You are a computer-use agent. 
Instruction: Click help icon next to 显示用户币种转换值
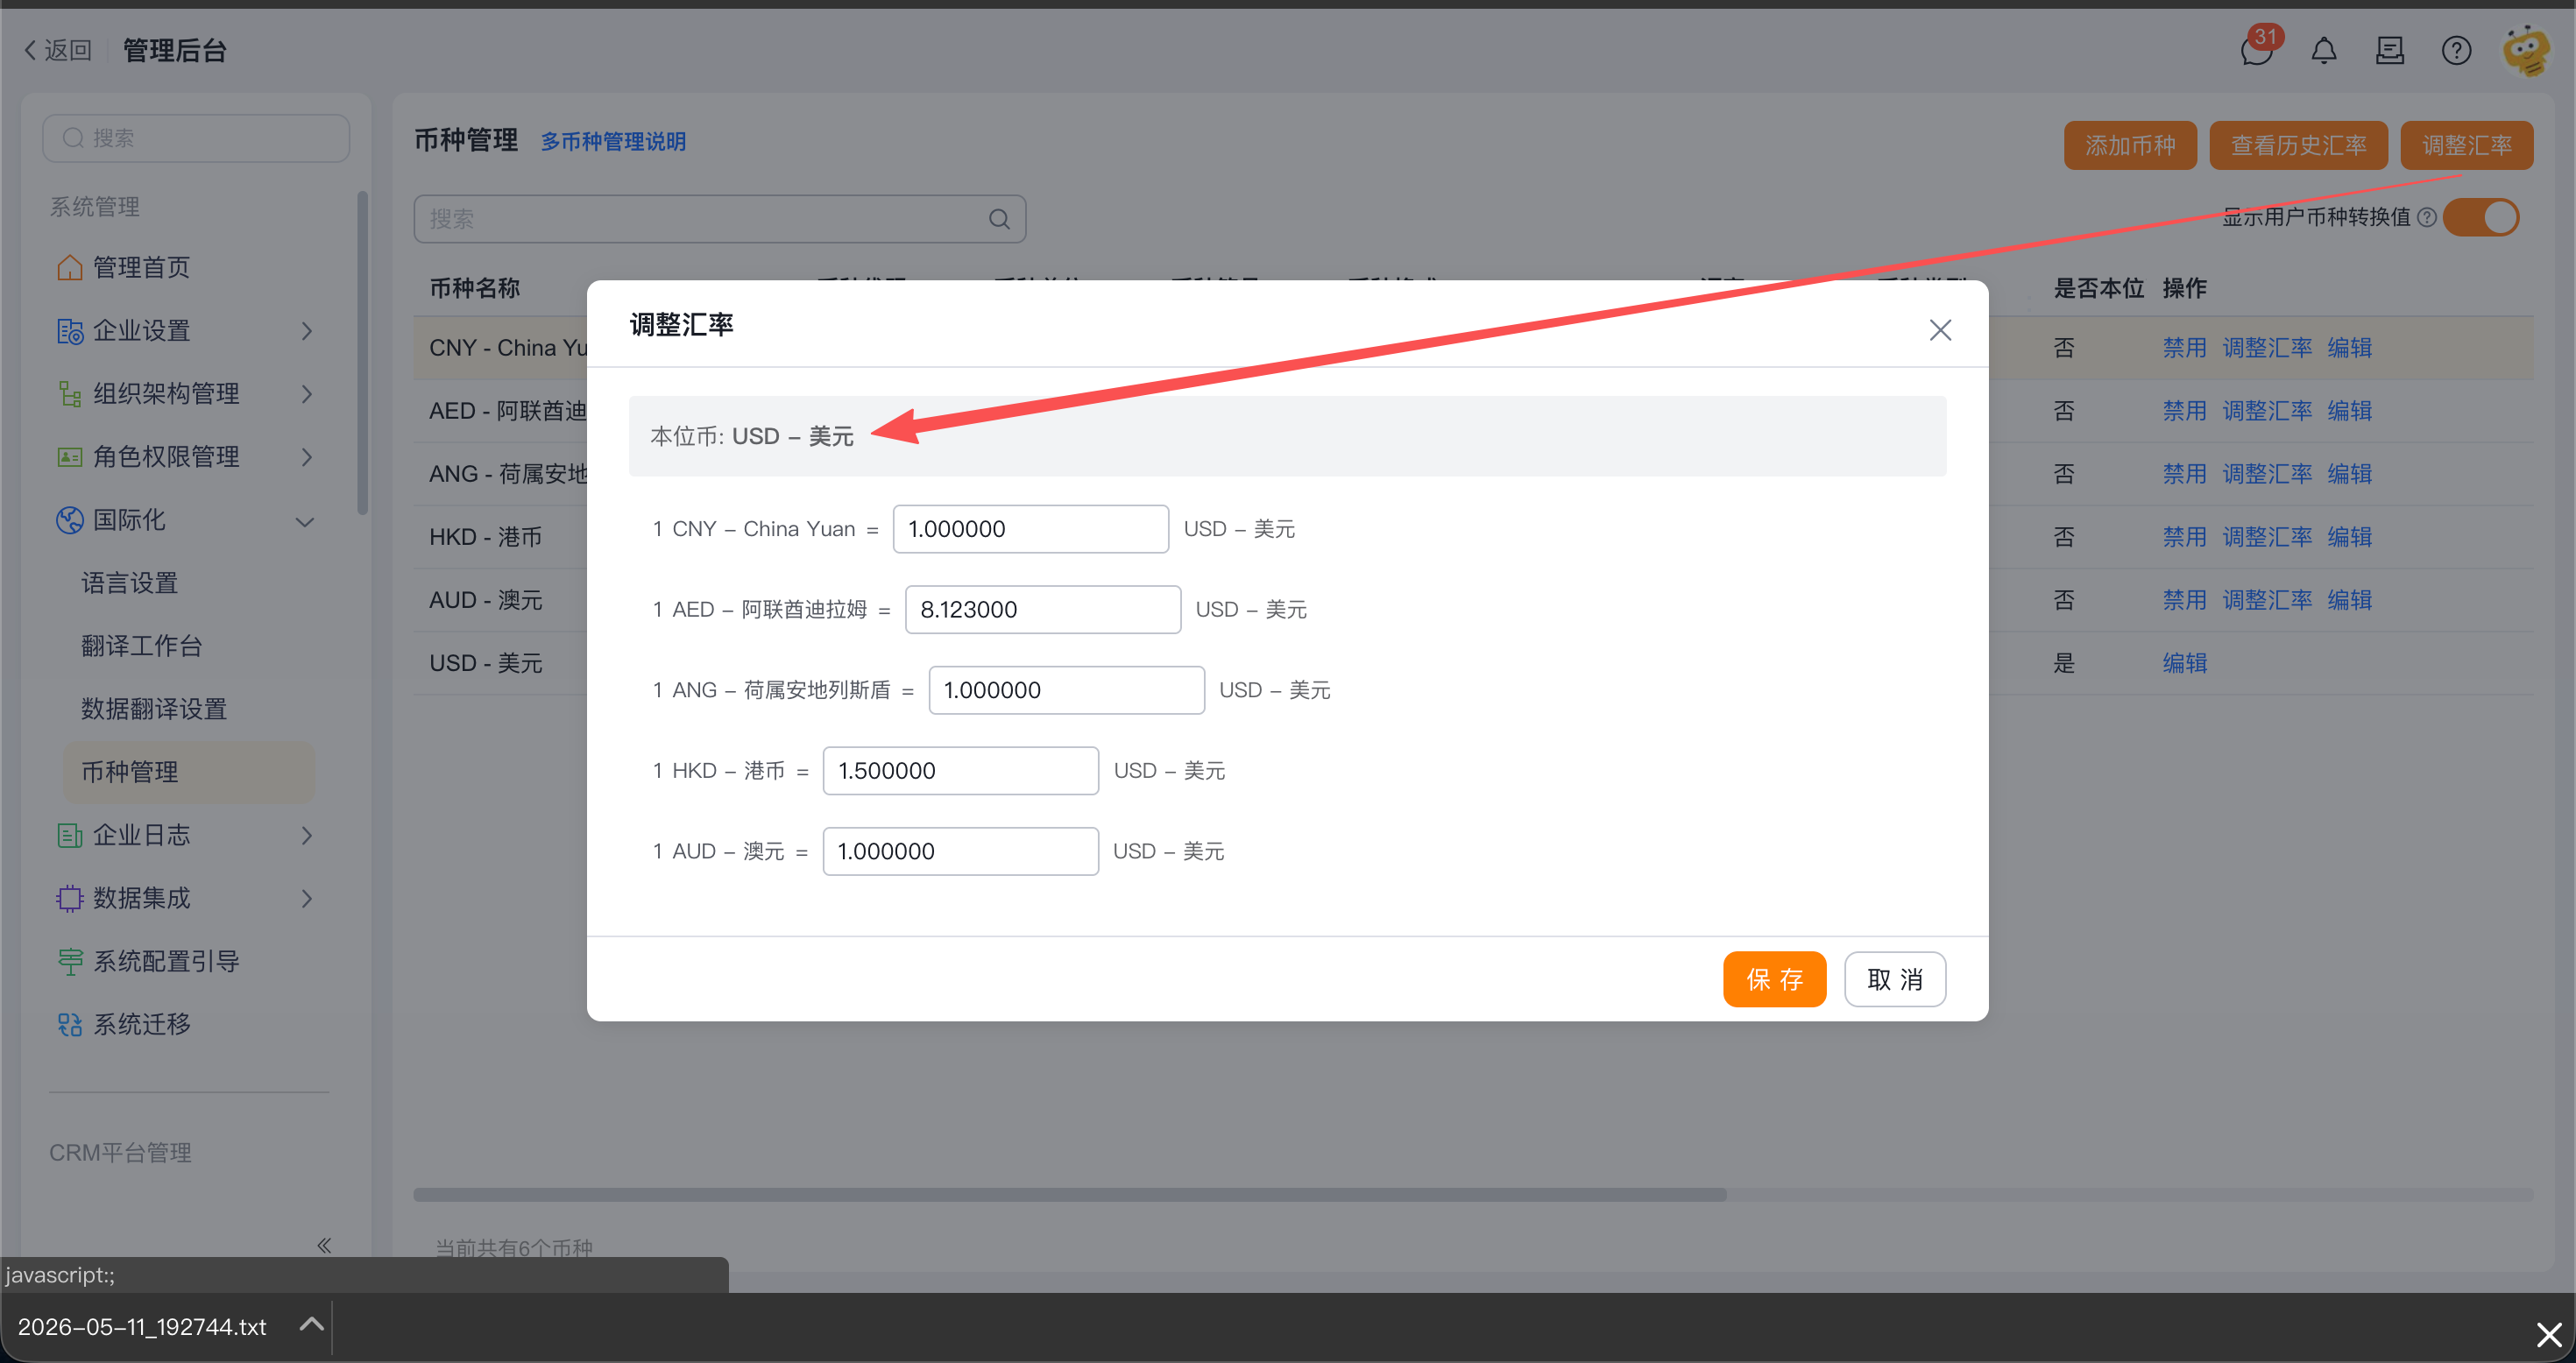2426,217
